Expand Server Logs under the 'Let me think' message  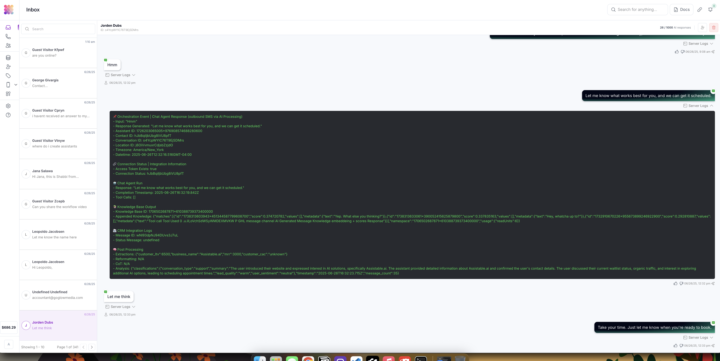[x=120, y=307]
